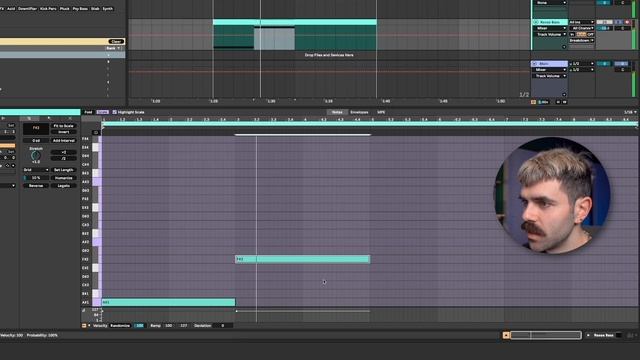This screenshot has width=640, height=360.
Task: Click the orange automation lock icon below Main track
Action: point(533,102)
